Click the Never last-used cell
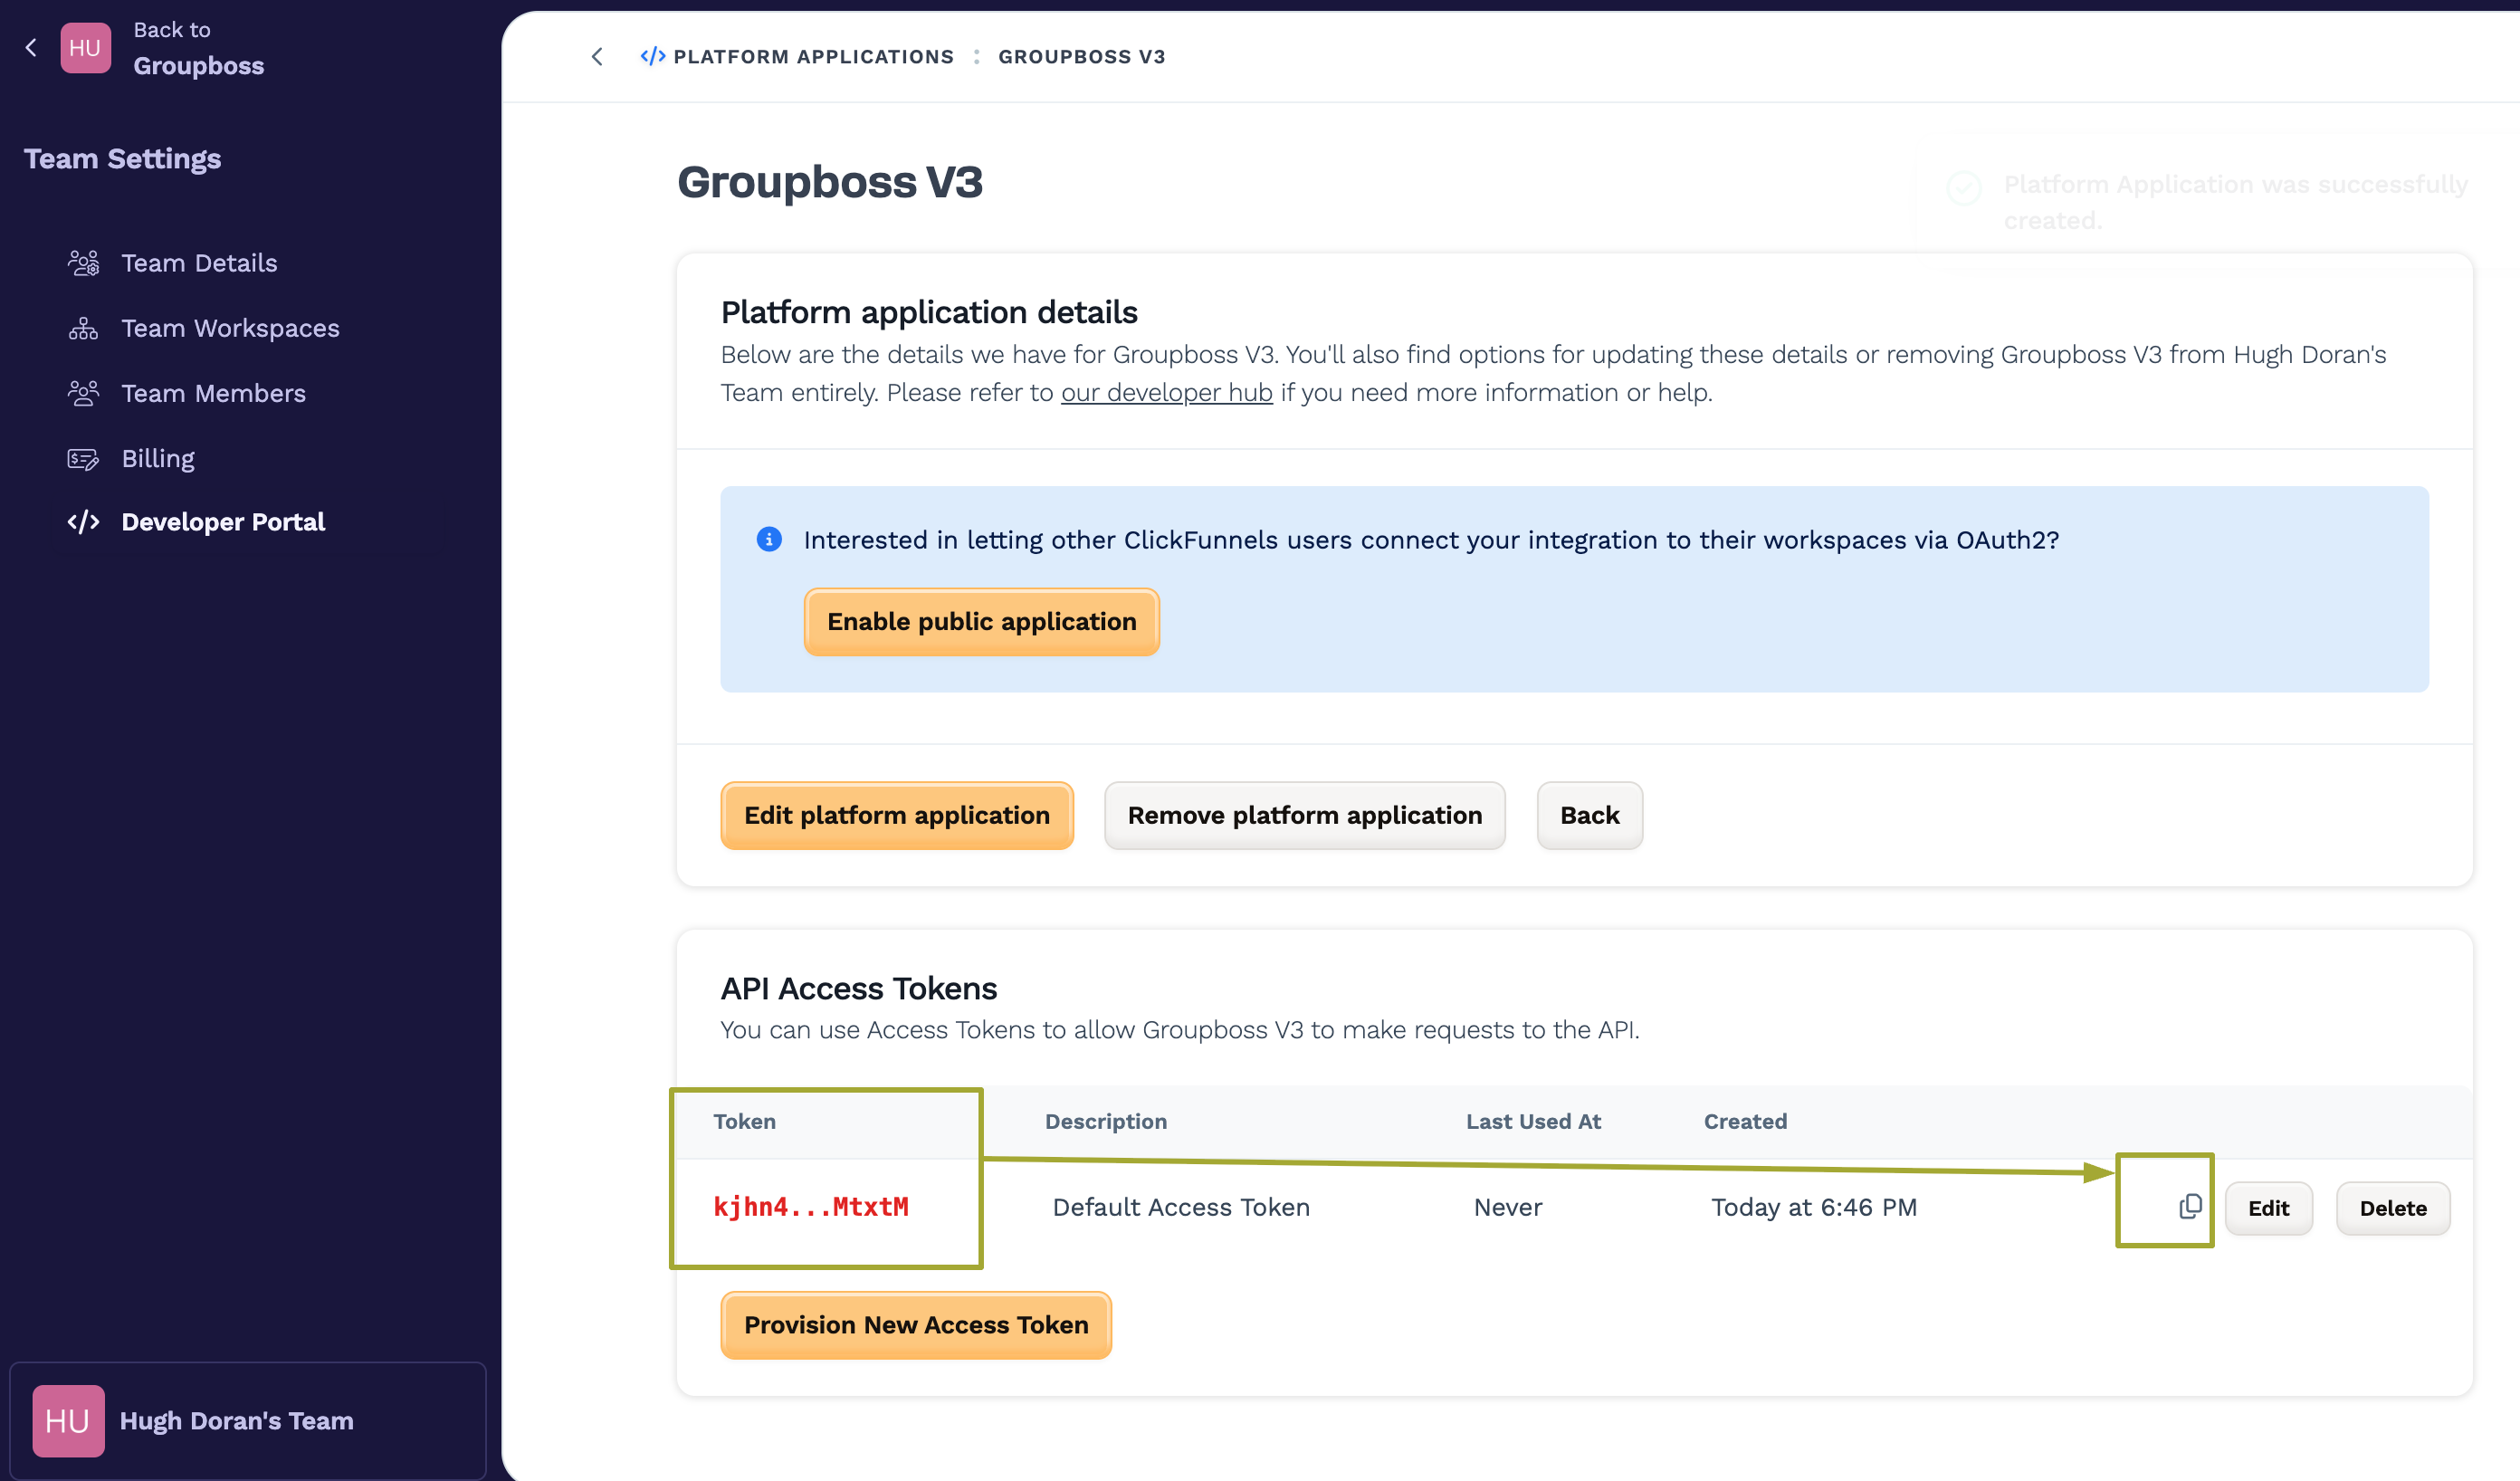Image resolution: width=2520 pixels, height=1481 pixels. pyautogui.click(x=1508, y=1207)
